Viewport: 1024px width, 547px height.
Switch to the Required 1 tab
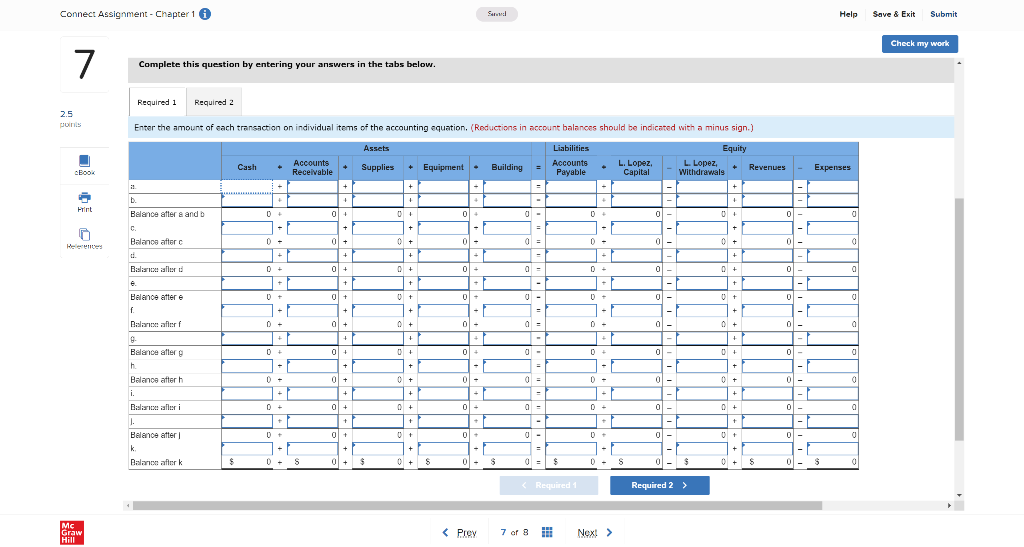point(157,102)
